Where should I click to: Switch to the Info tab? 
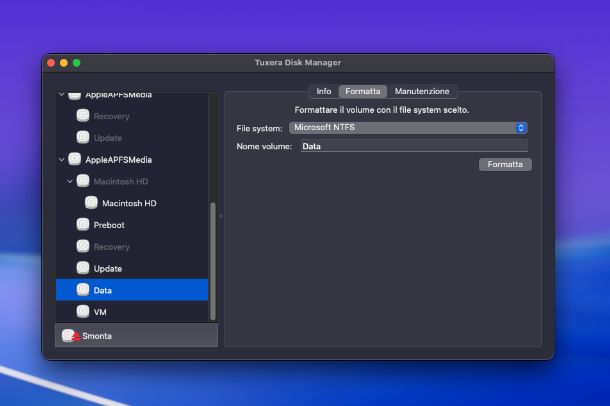[x=323, y=91]
